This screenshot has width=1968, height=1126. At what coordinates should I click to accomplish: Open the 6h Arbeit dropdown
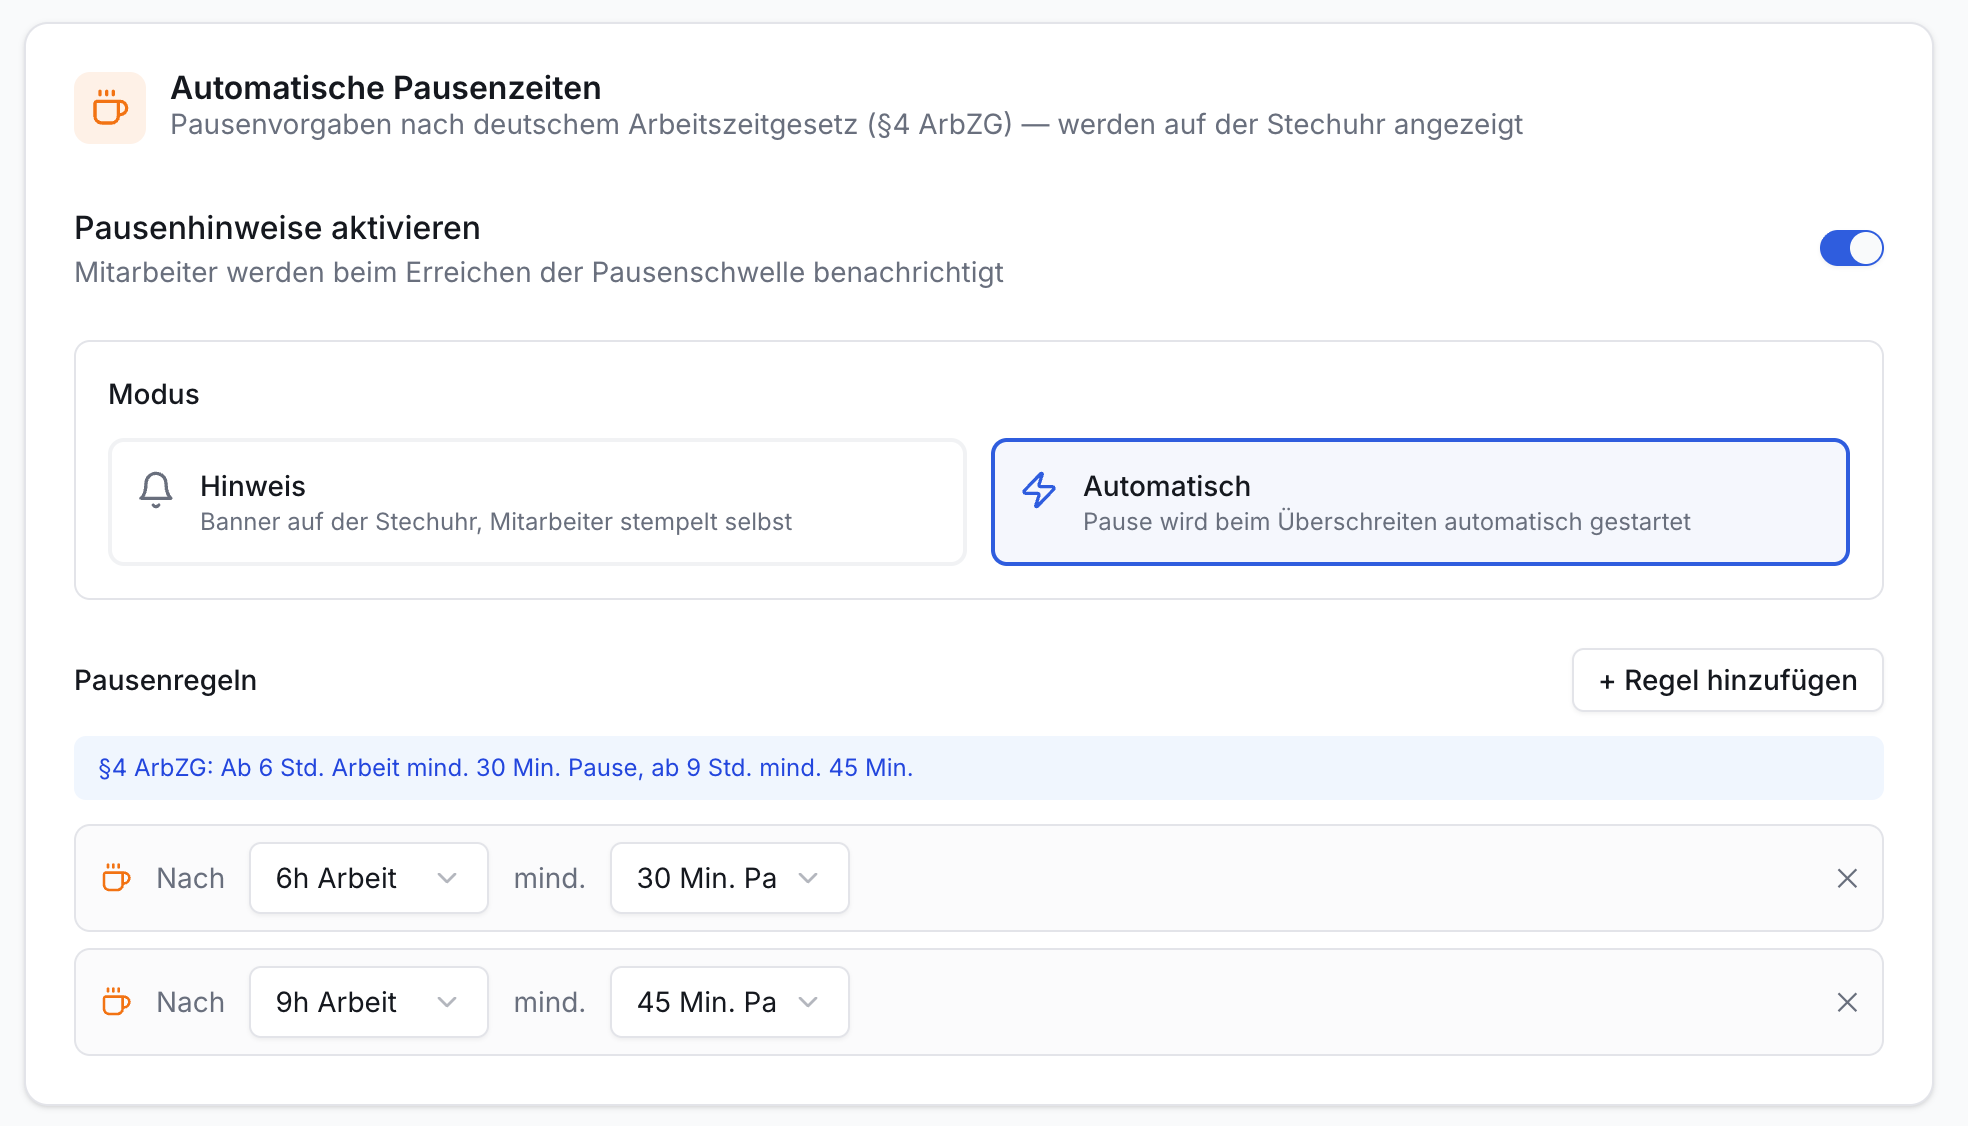pyautogui.click(x=369, y=878)
